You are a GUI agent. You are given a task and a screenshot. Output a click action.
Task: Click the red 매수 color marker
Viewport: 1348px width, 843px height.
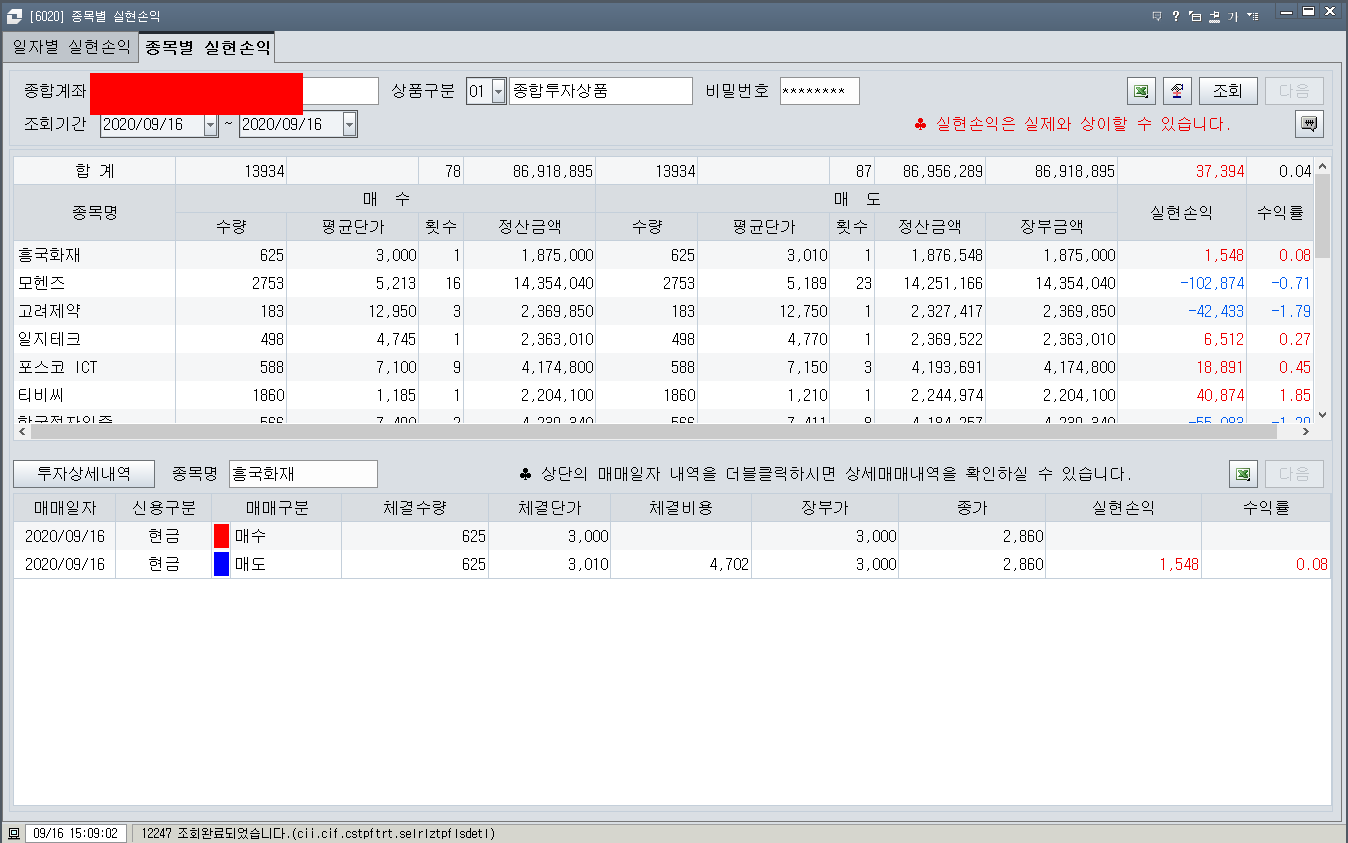click(222, 536)
